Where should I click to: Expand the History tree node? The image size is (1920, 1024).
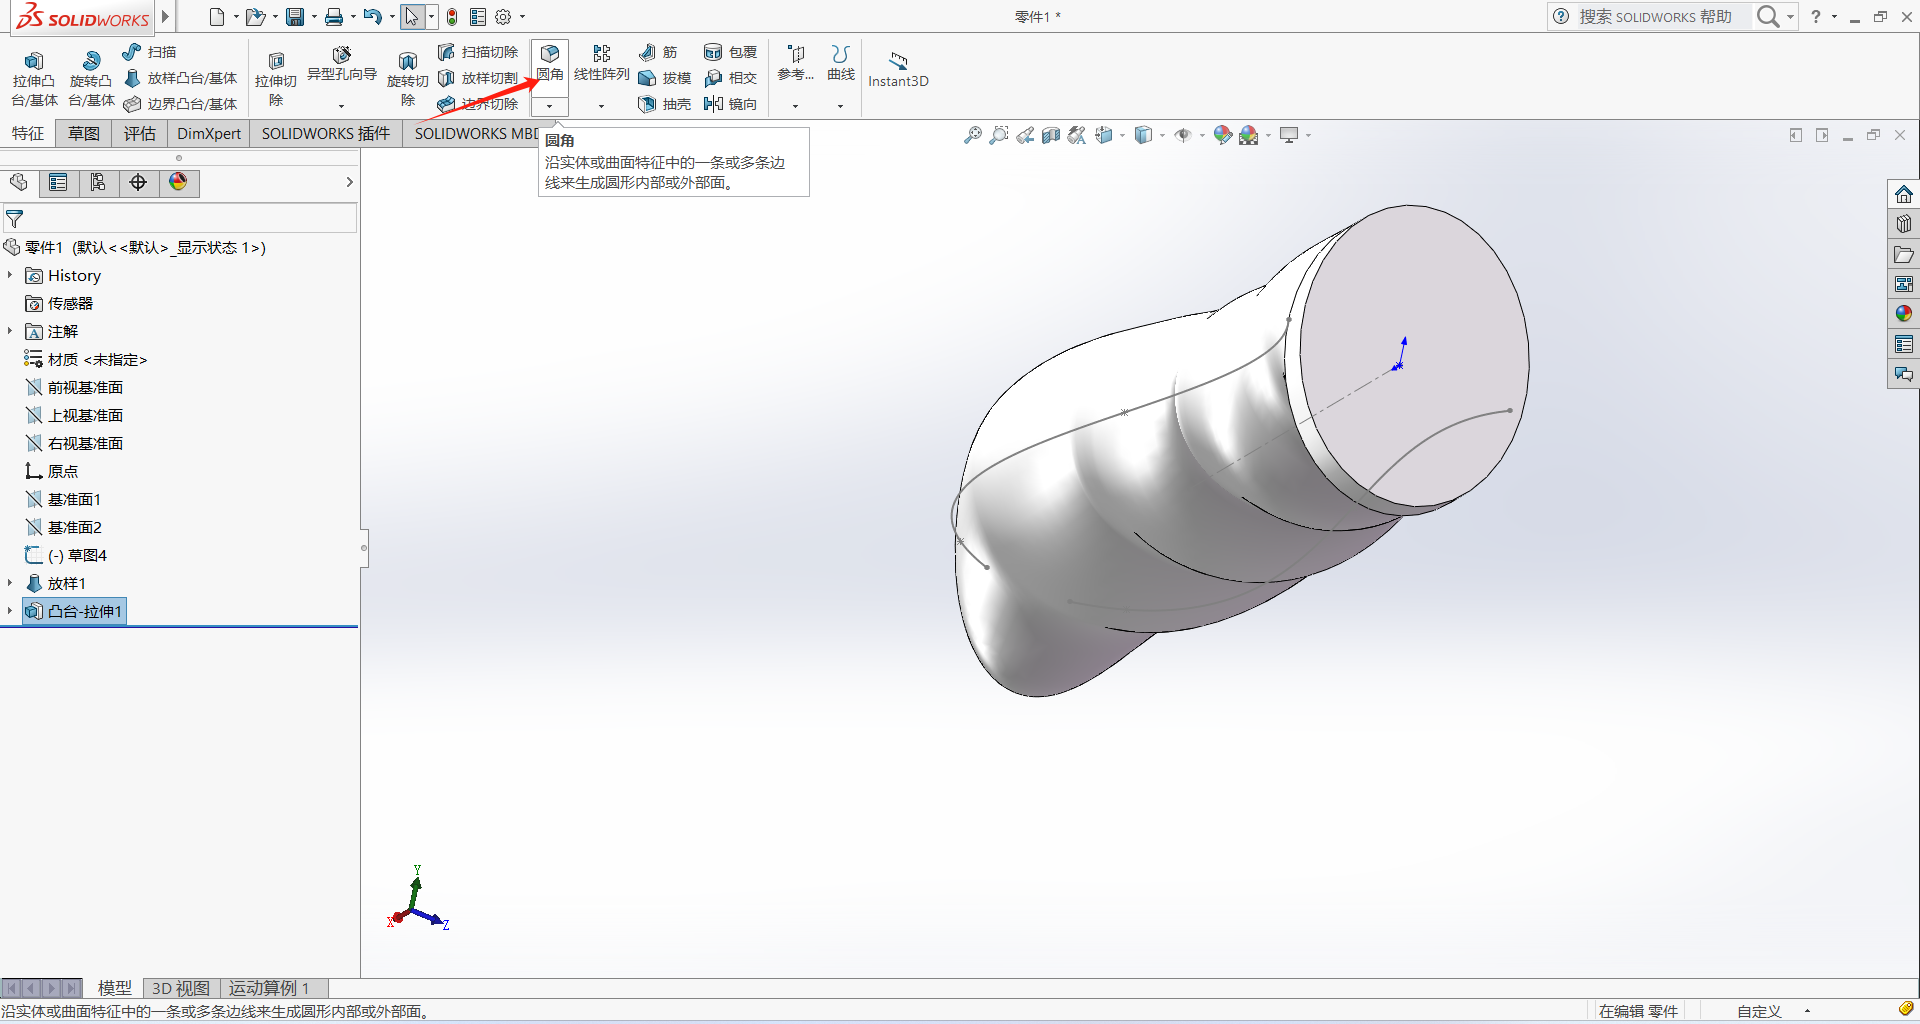(10, 275)
